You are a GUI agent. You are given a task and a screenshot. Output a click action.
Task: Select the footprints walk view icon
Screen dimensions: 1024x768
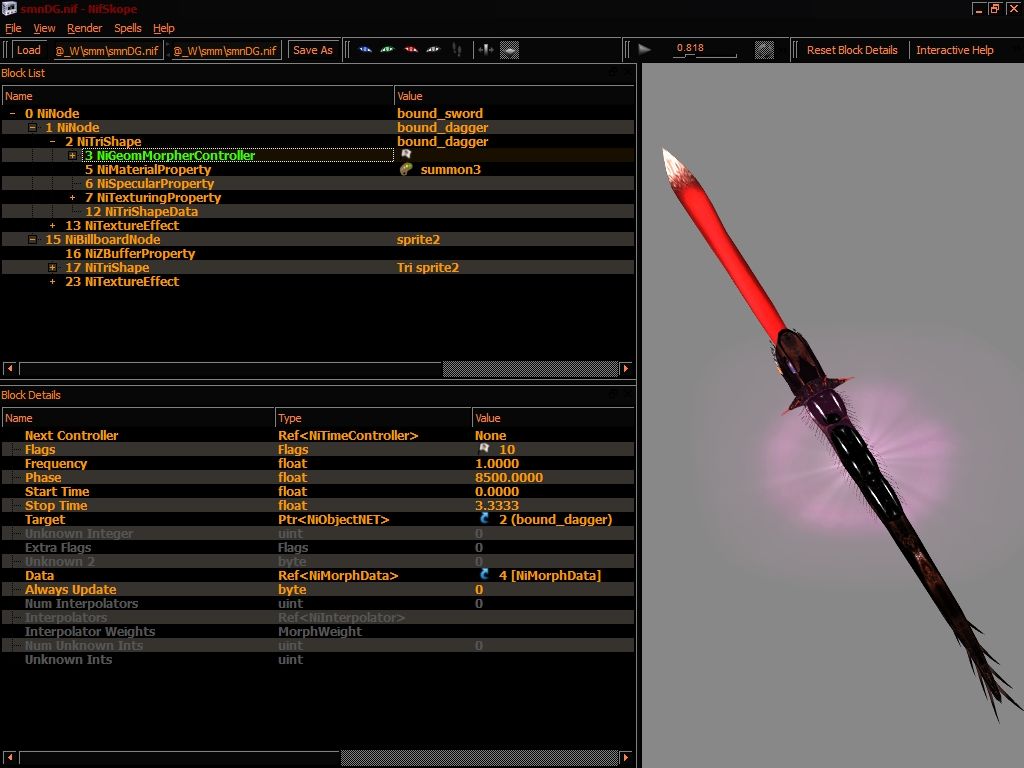coord(457,50)
